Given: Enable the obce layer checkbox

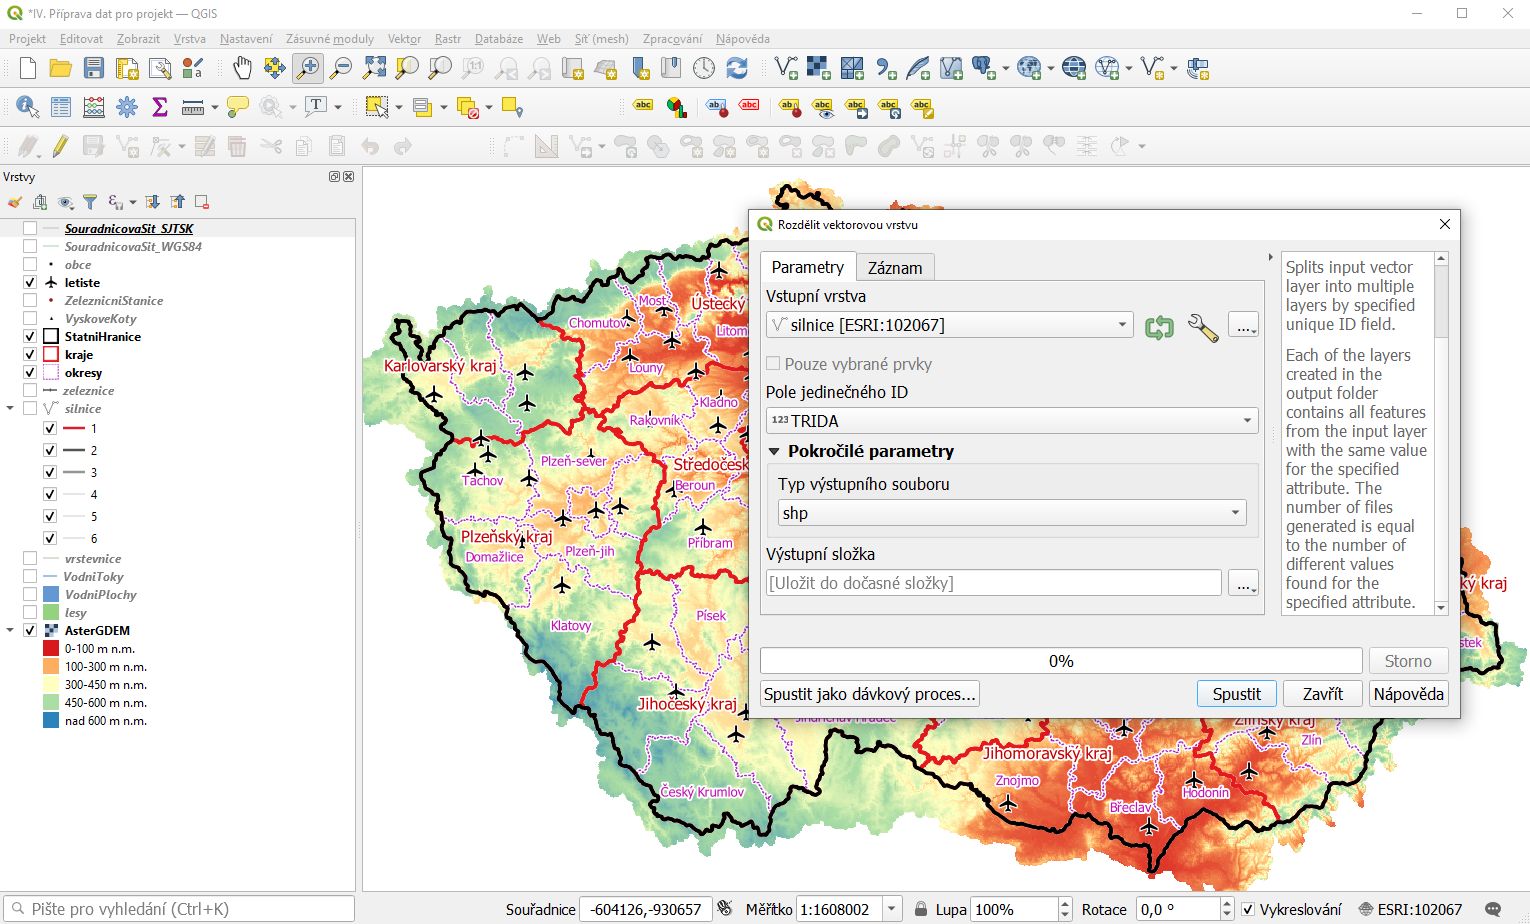Looking at the screenshot, I should pos(30,265).
